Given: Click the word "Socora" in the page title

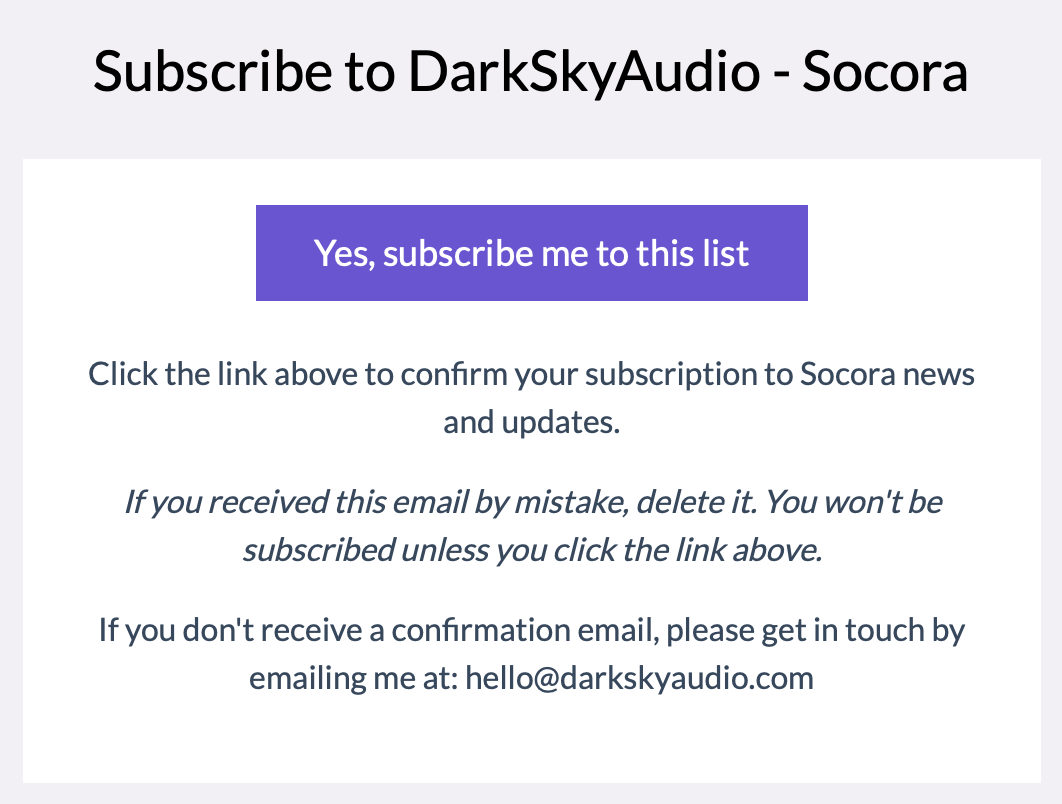Looking at the screenshot, I should [x=885, y=72].
